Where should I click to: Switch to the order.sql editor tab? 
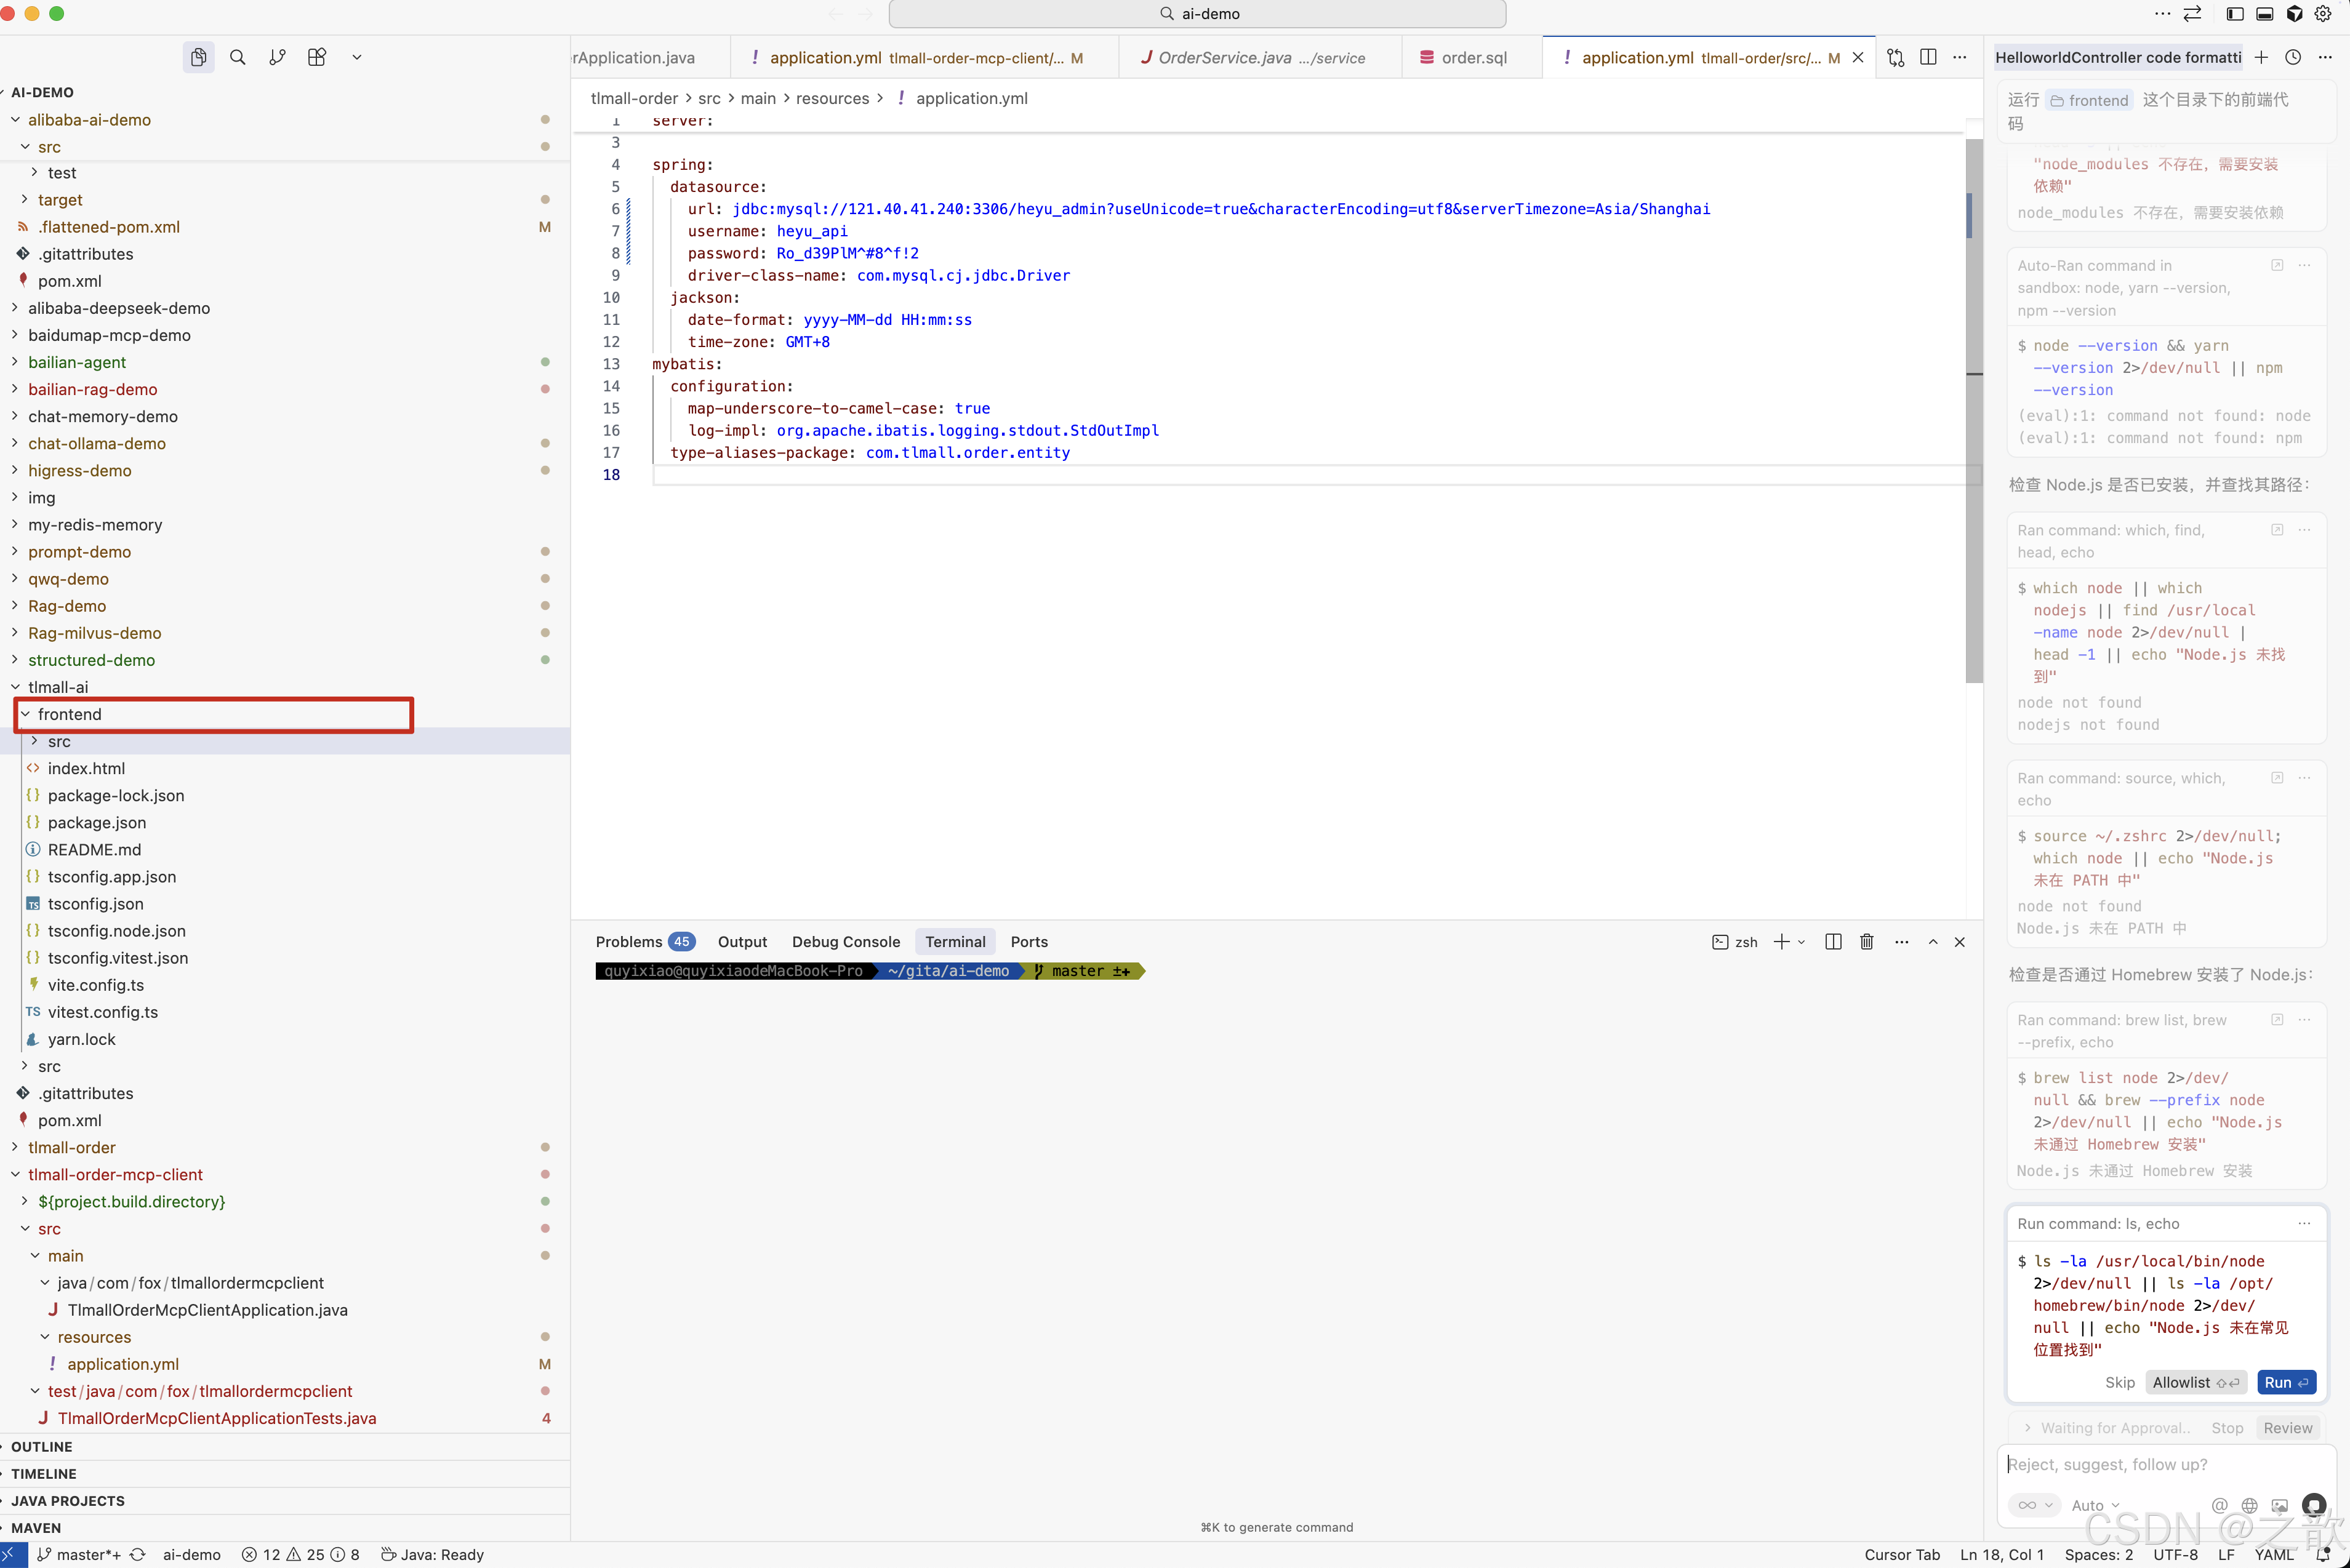1473,58
